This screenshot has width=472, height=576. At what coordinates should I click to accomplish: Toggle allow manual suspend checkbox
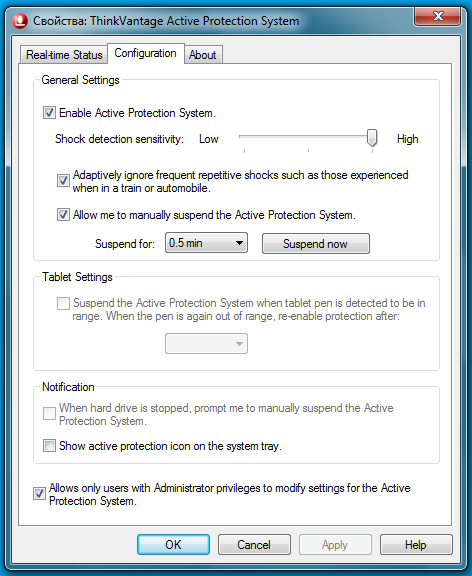63,215
